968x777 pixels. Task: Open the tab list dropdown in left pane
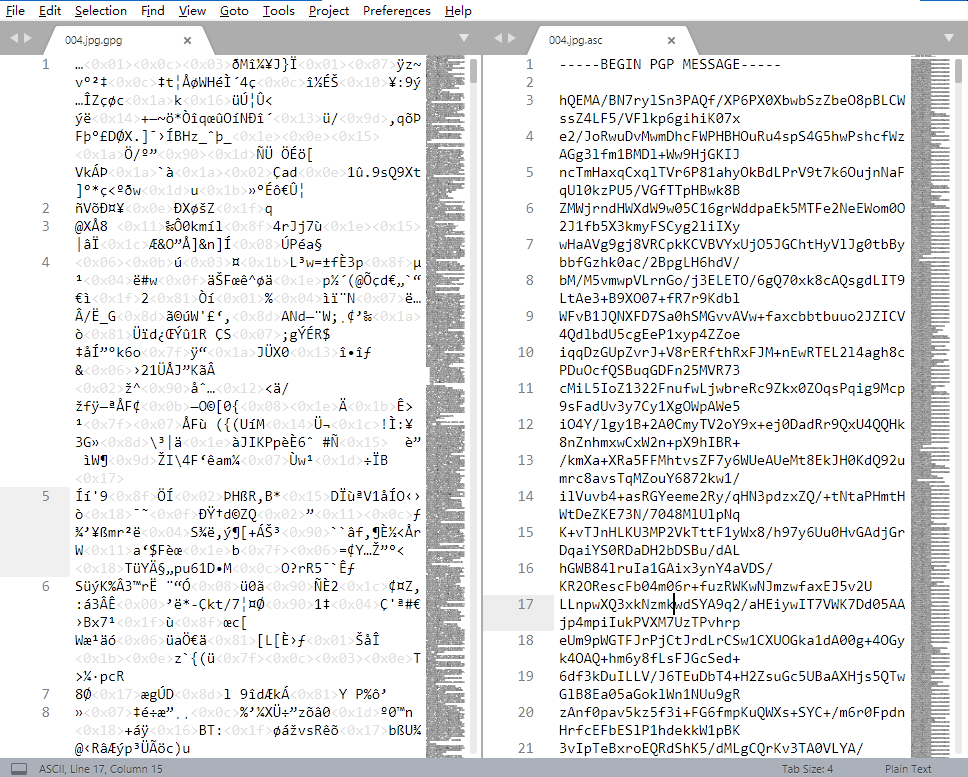(x=461, y=39)
